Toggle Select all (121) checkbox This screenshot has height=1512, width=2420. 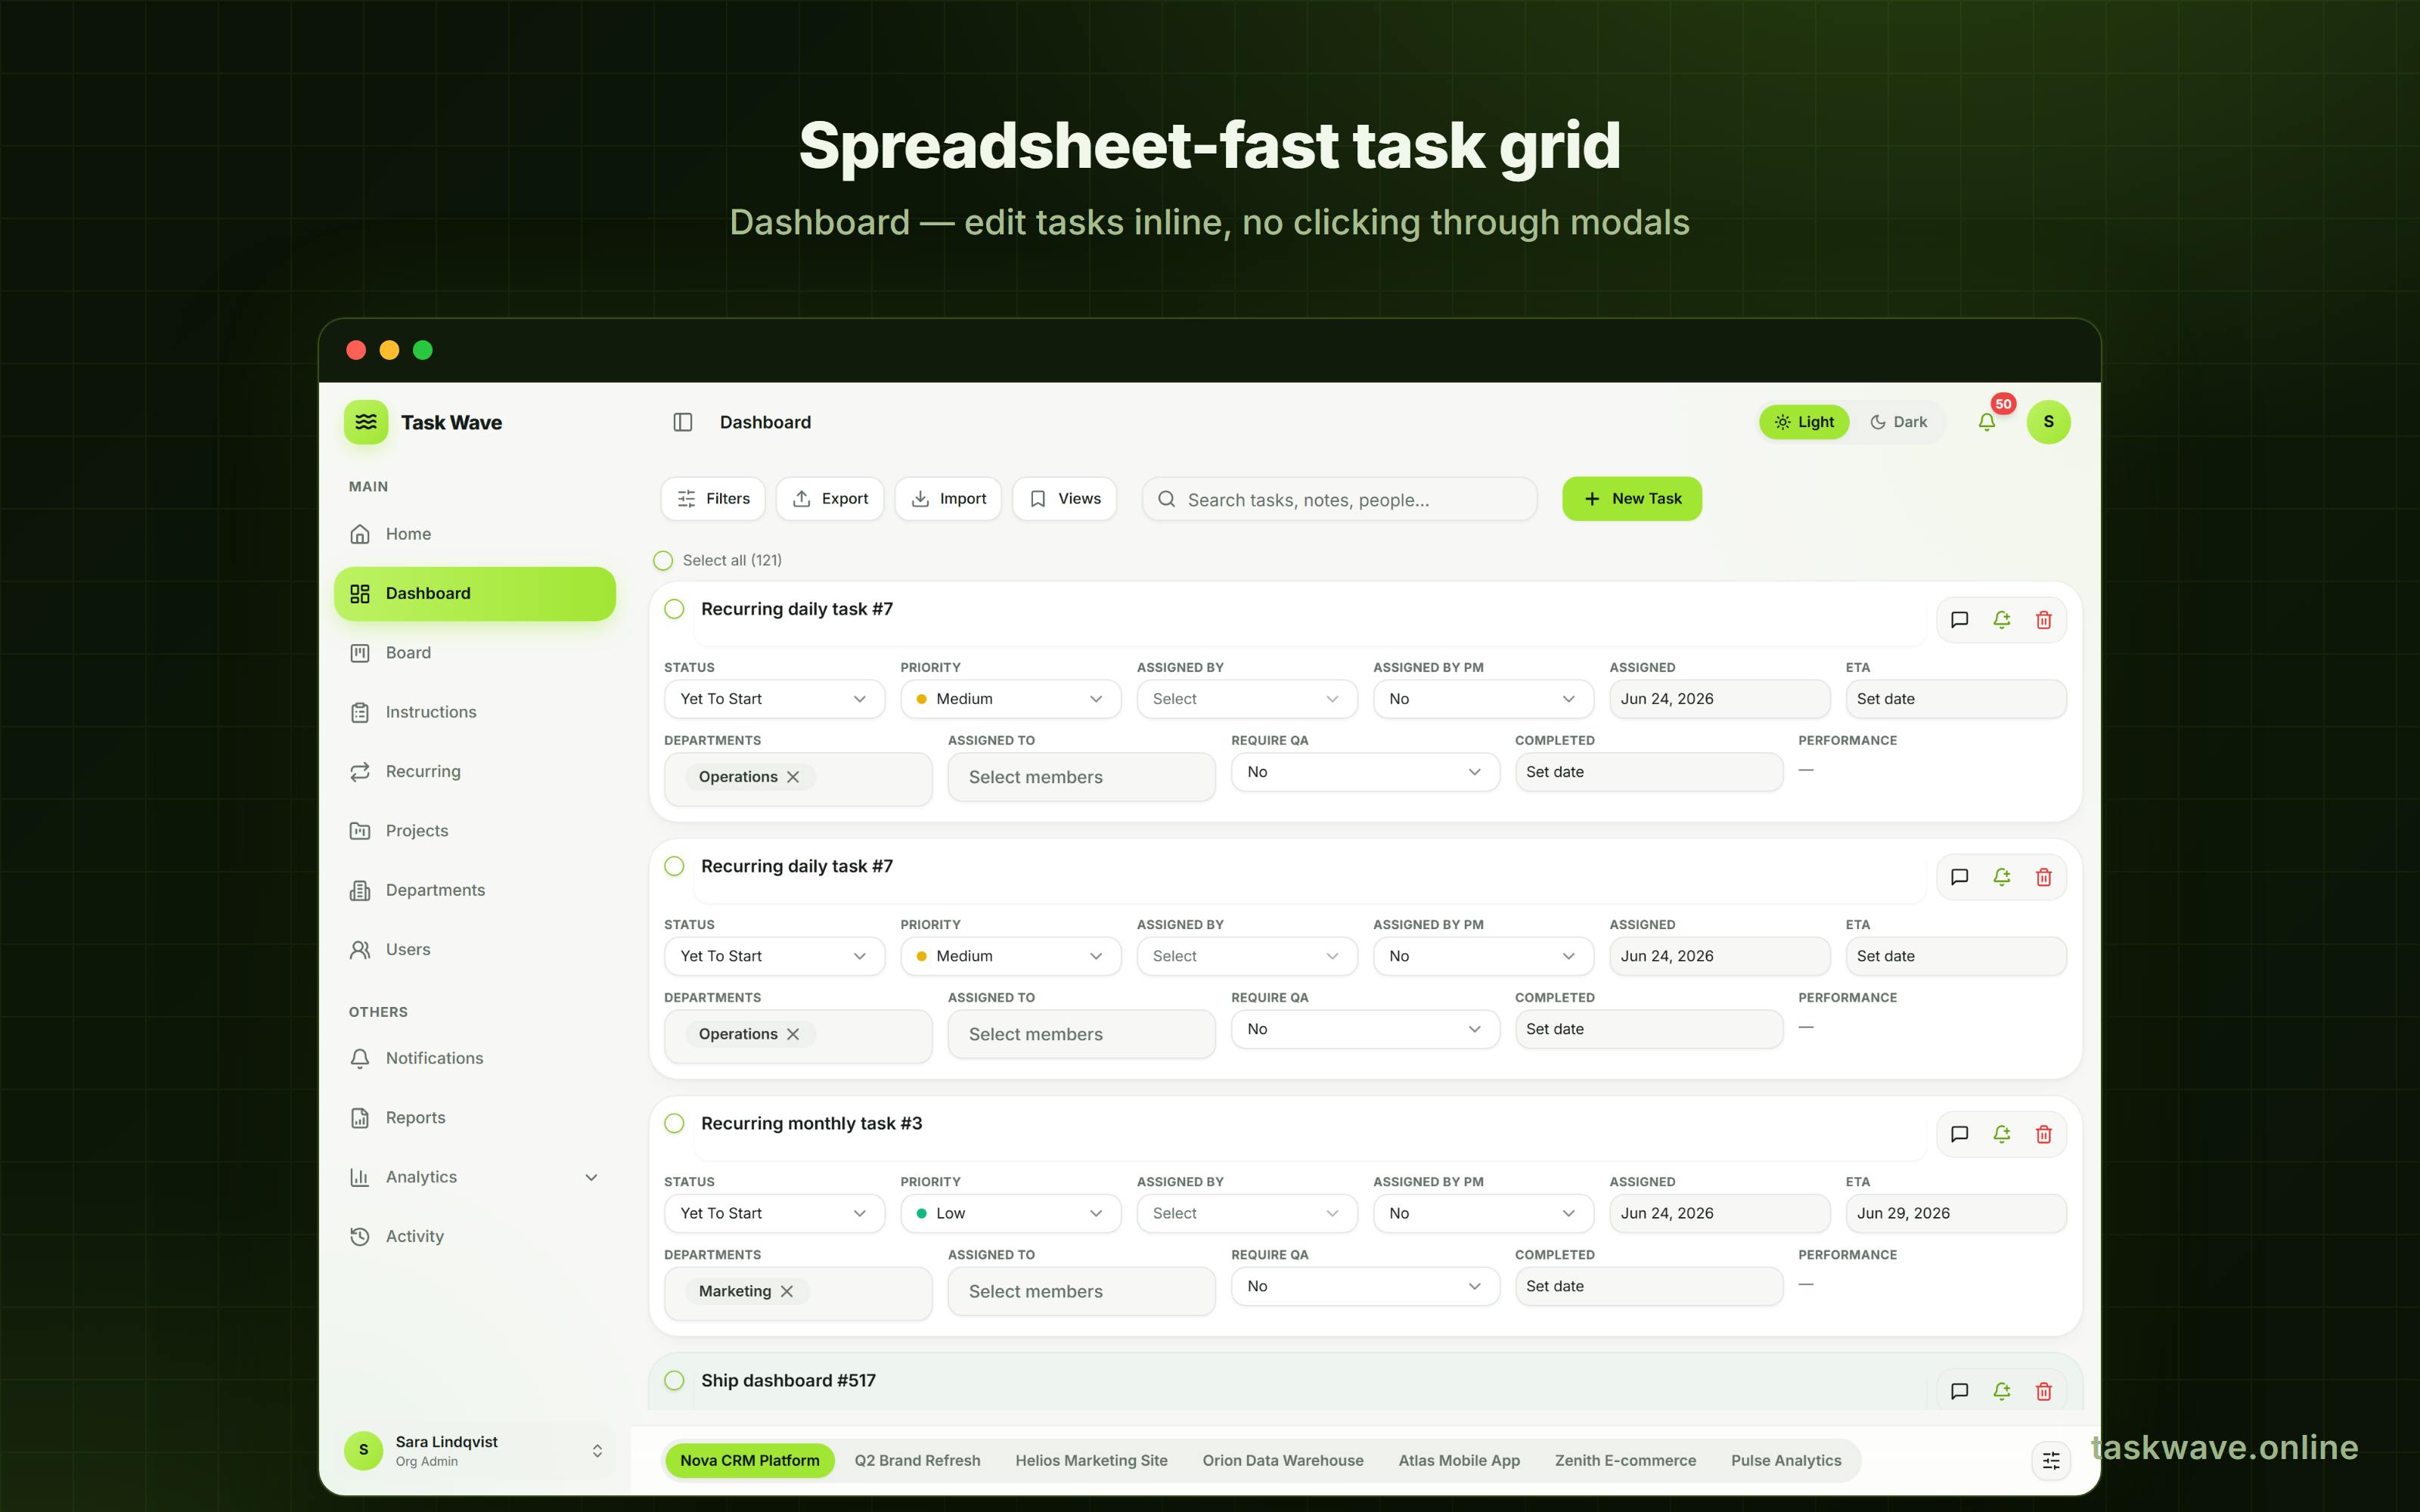click(663, 560)
